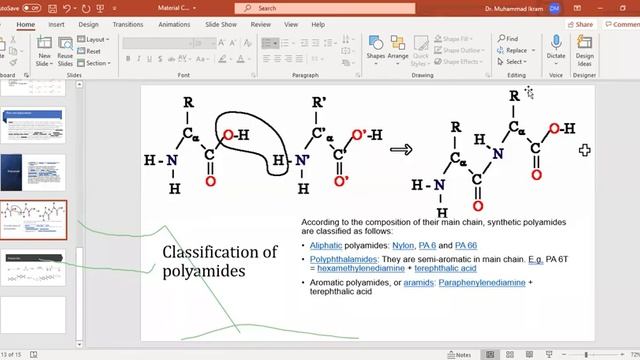This screenshot has height=360, width=640.
Task: Click the Reset slide button
Action: [x=89, y=51]
